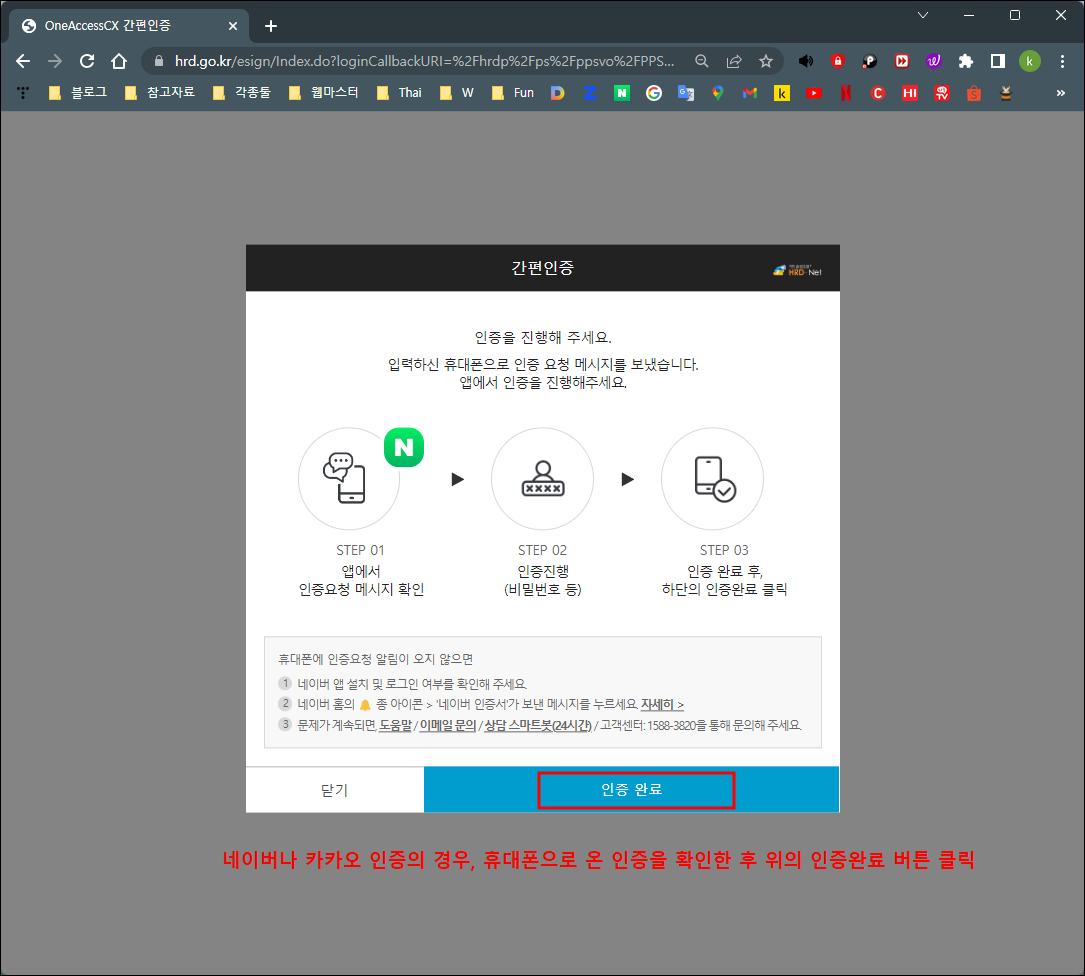
Task: Open the Chrome extensions puzzle icon
Action: point(965,61)
